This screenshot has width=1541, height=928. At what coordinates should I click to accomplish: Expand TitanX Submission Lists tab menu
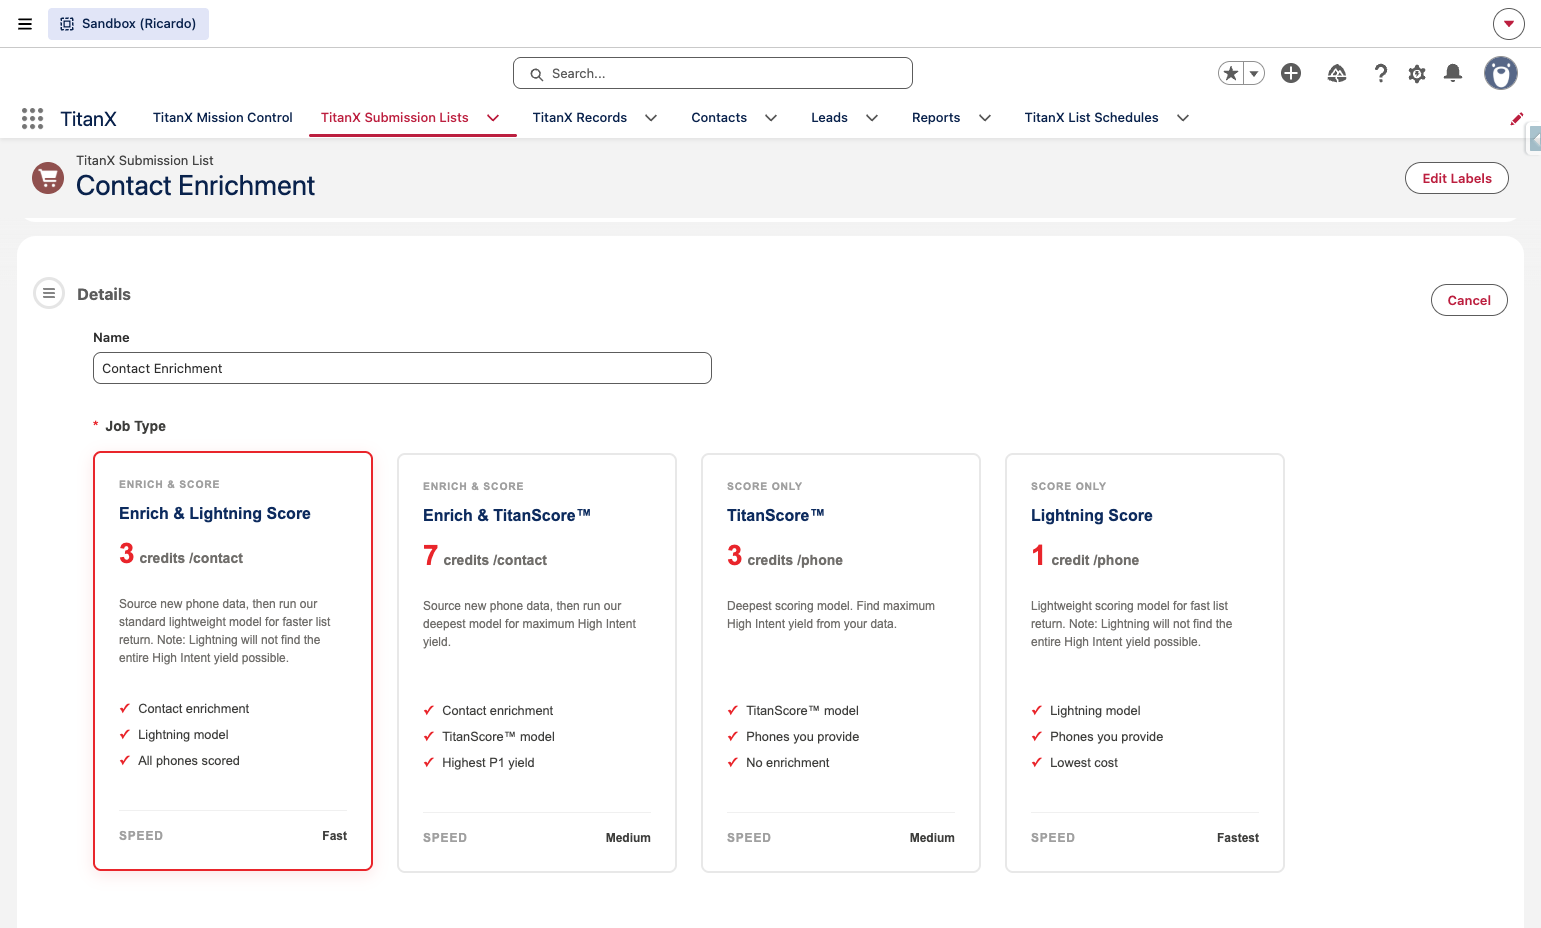click(x=493, y=118)
